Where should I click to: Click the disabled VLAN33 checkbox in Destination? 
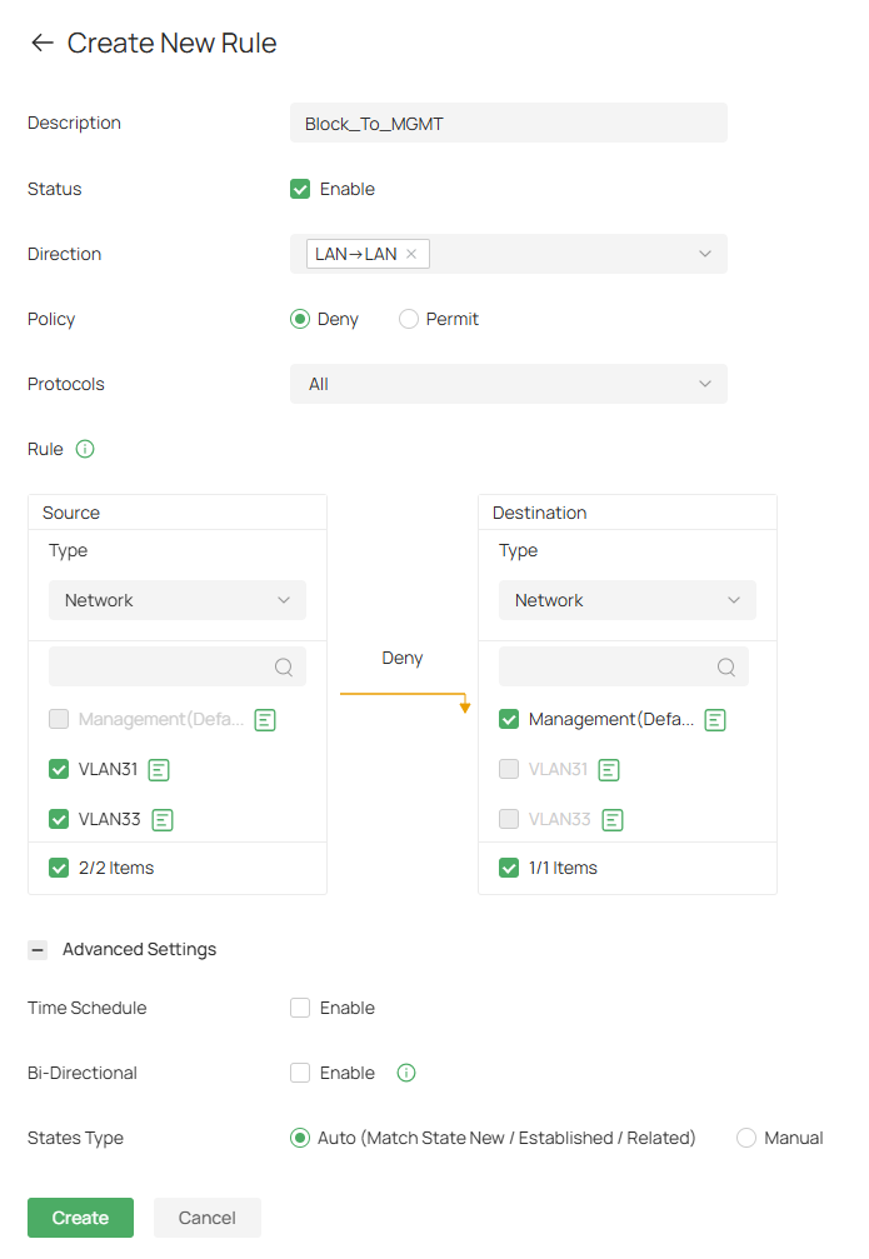pos(509,819)
